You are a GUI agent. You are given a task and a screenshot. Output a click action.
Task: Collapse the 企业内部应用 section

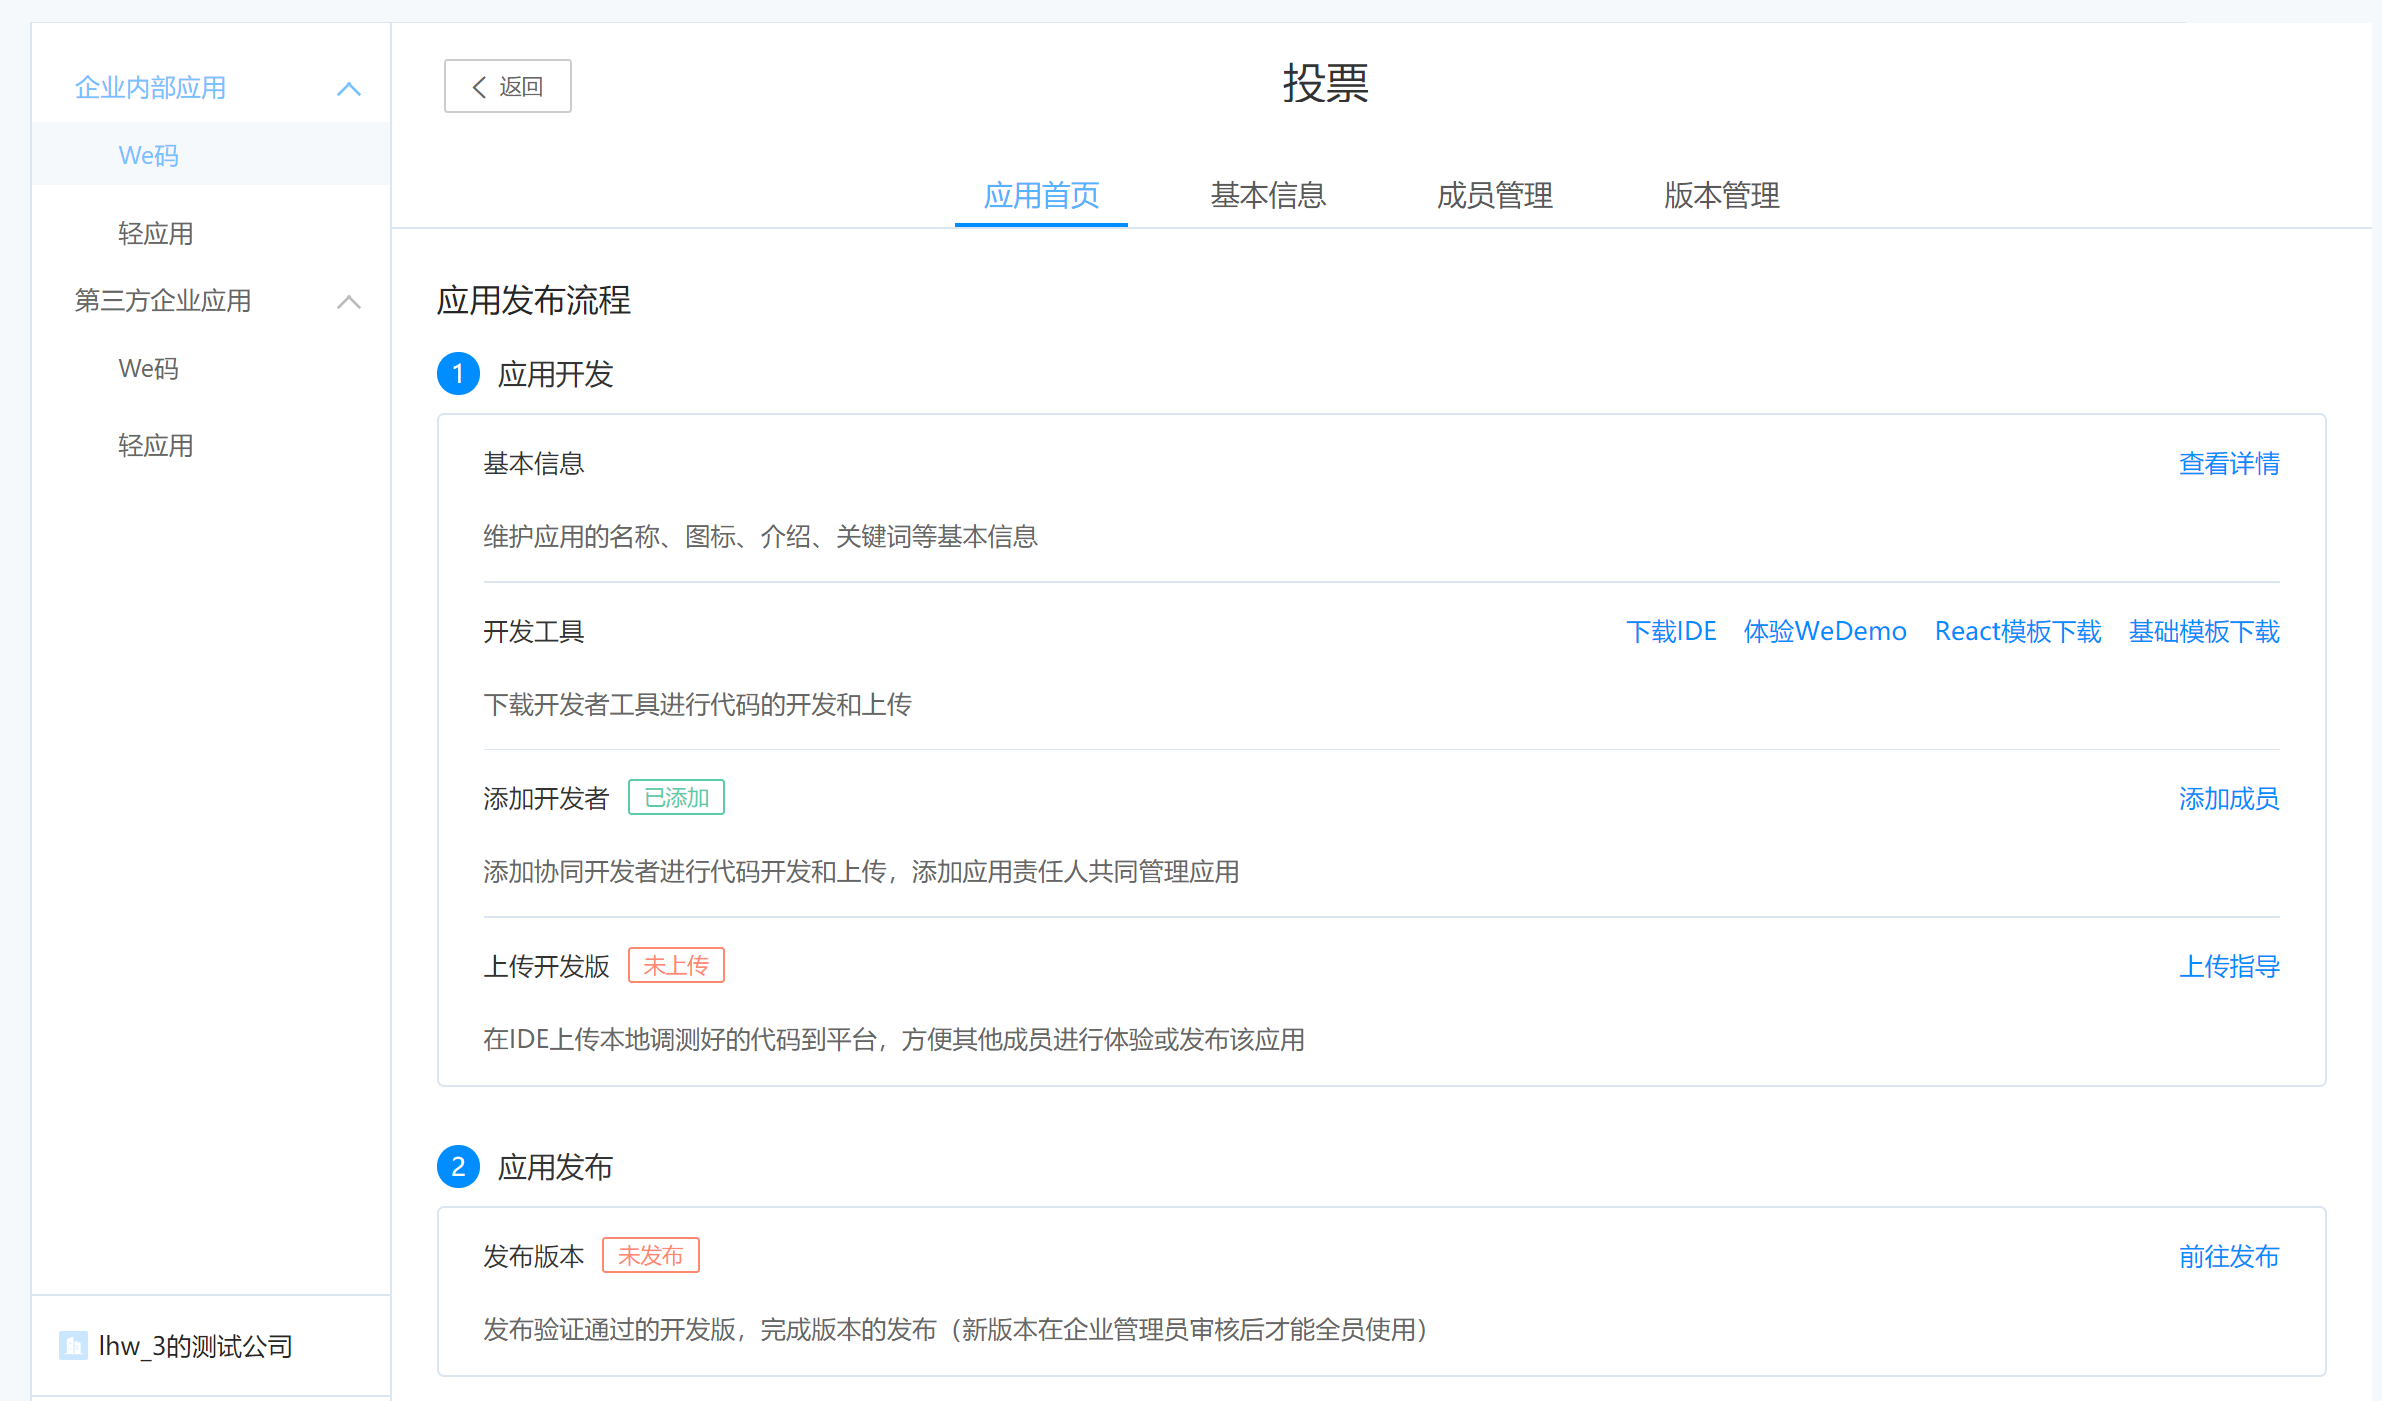click(x=348, y=88)
